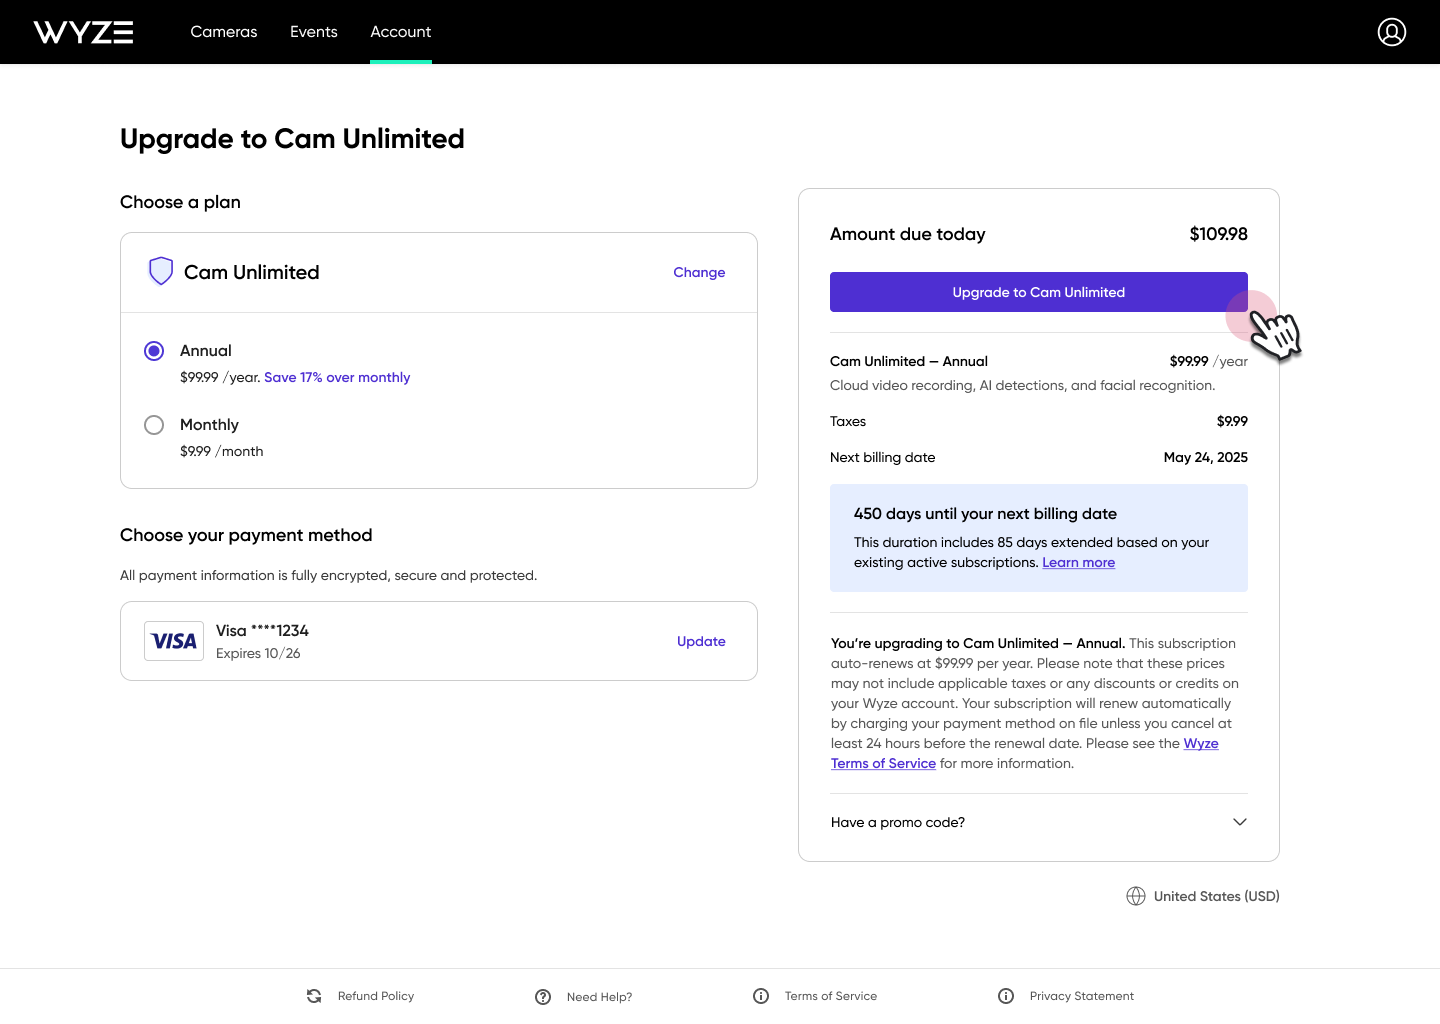
Task: Click the Cam Unlimited shield icon
Action: (161, 271)
